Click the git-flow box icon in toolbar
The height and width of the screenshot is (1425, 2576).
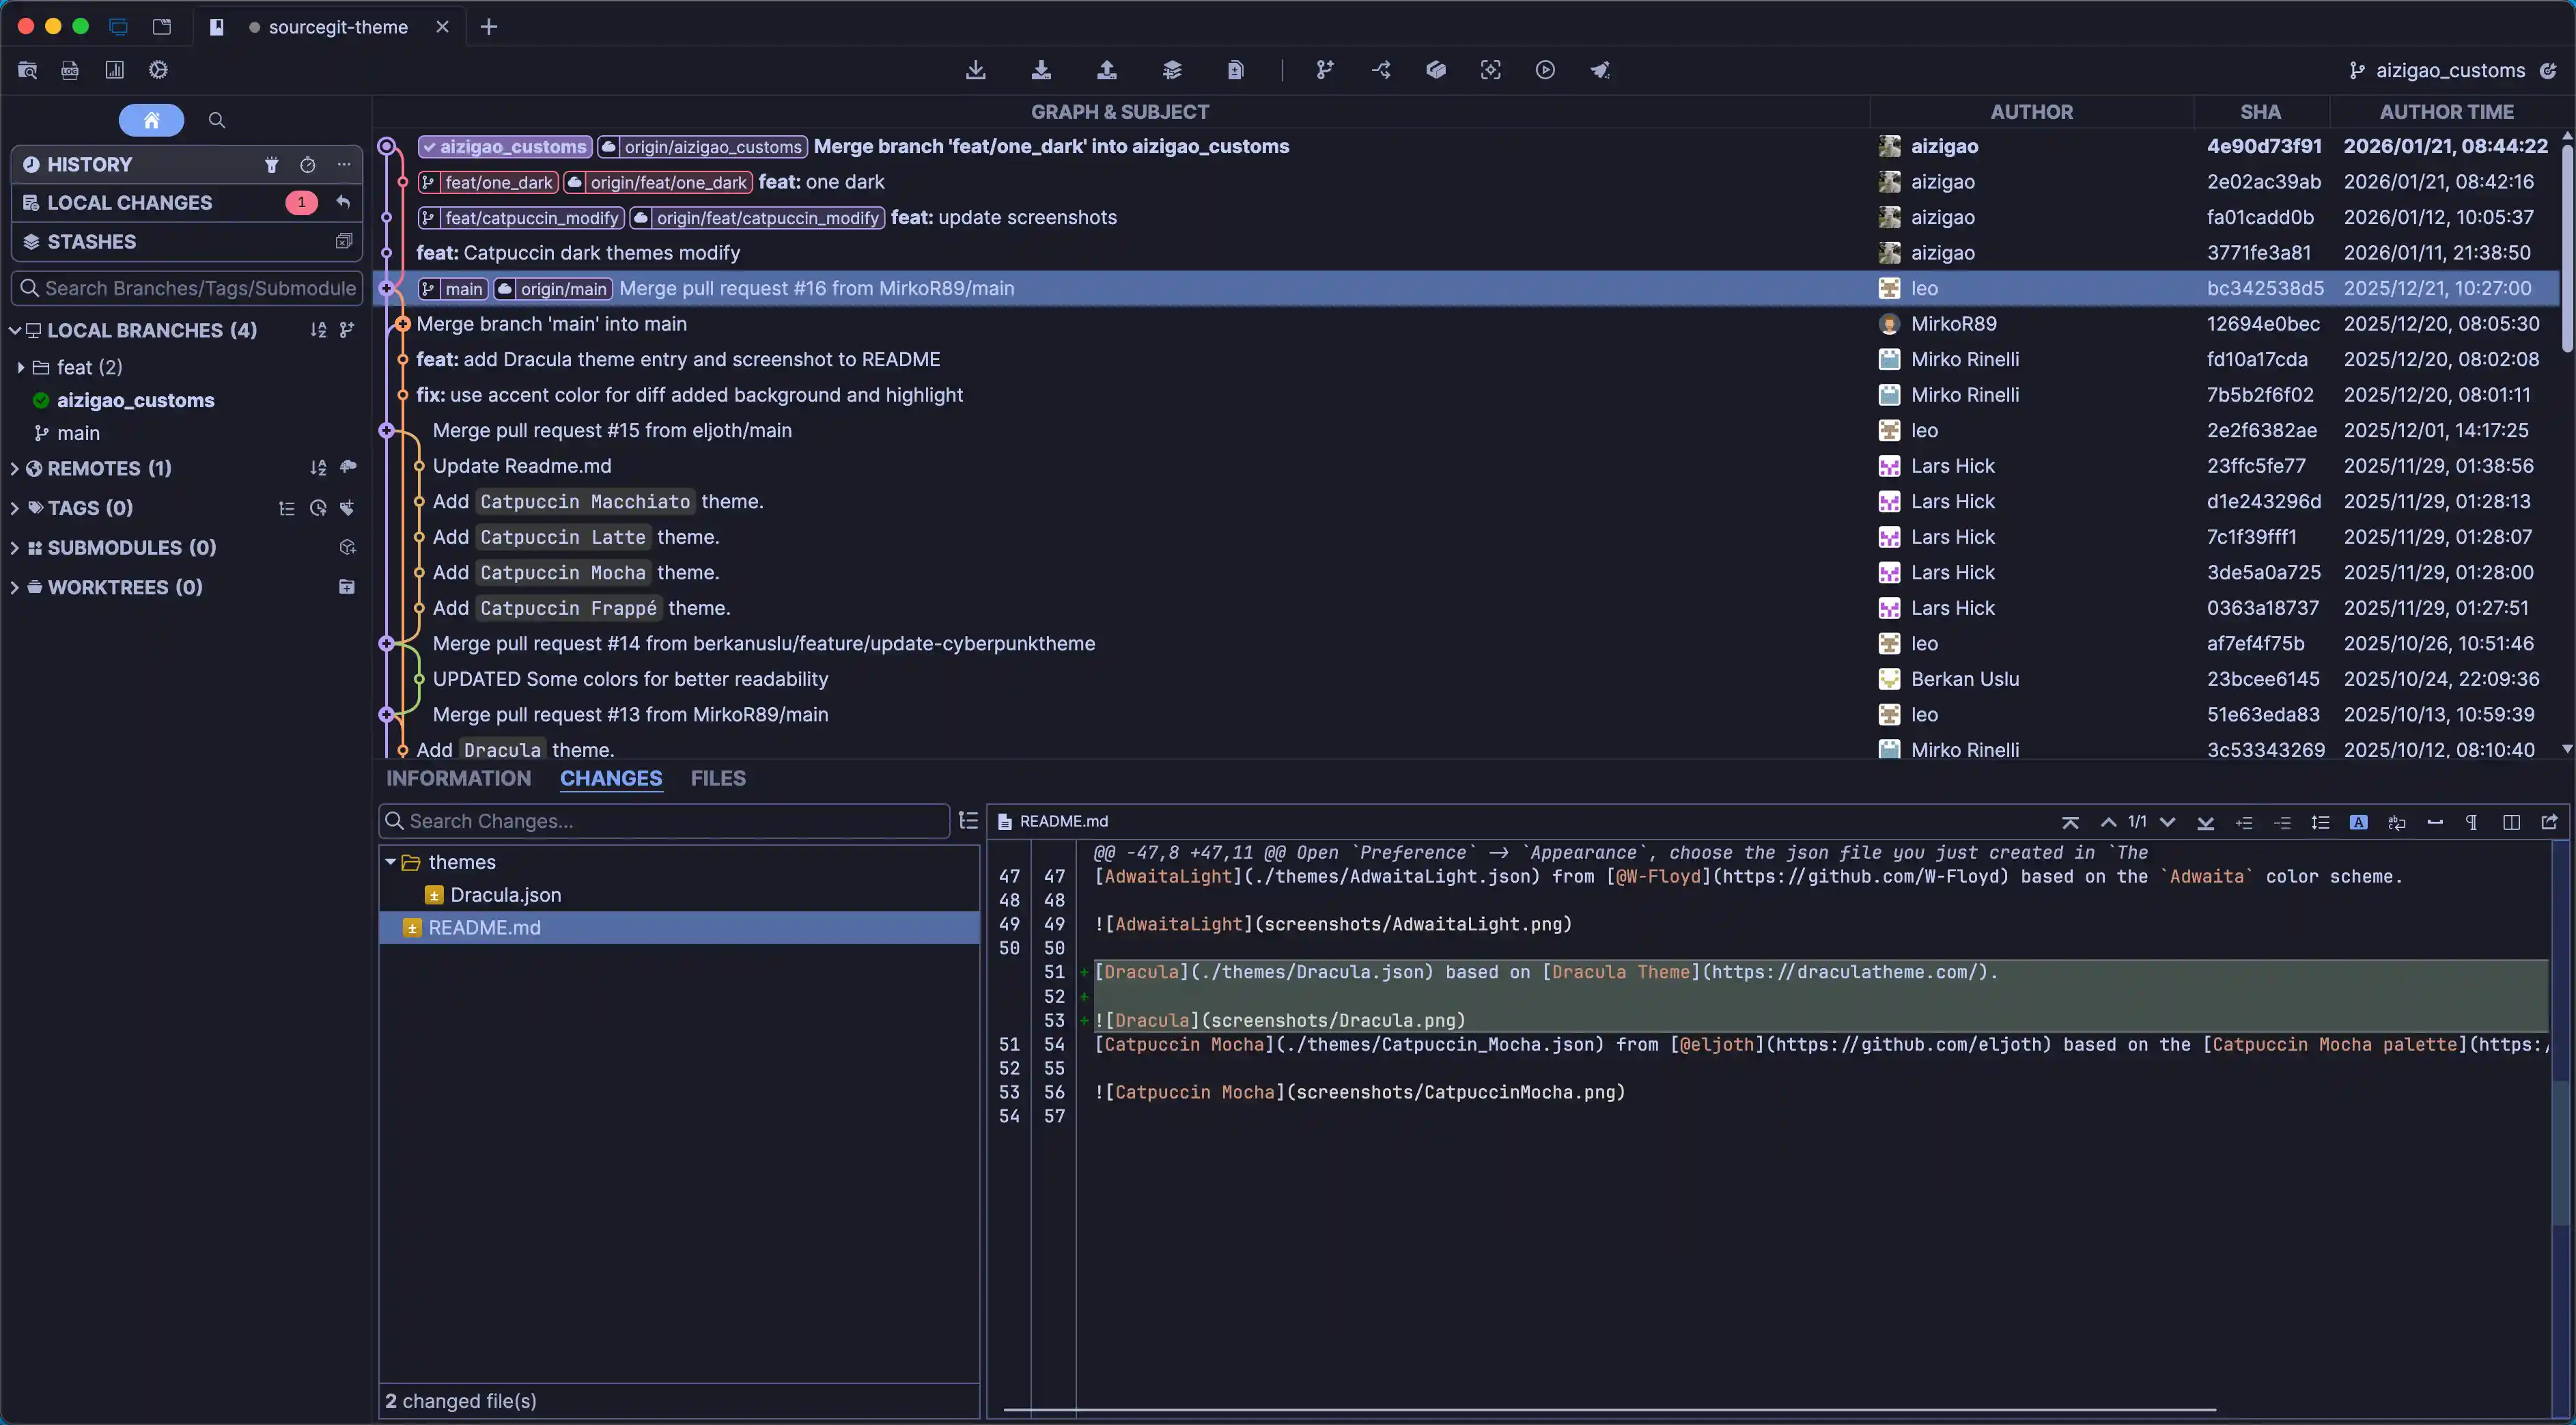tap(1436, 70)
